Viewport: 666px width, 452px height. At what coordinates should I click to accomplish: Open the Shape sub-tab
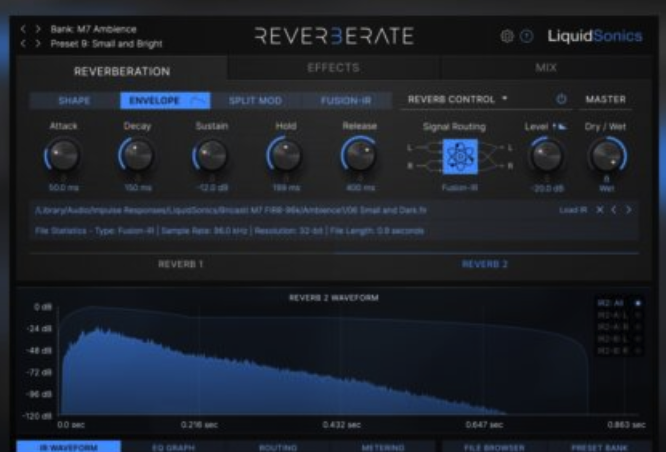[74, 101]
